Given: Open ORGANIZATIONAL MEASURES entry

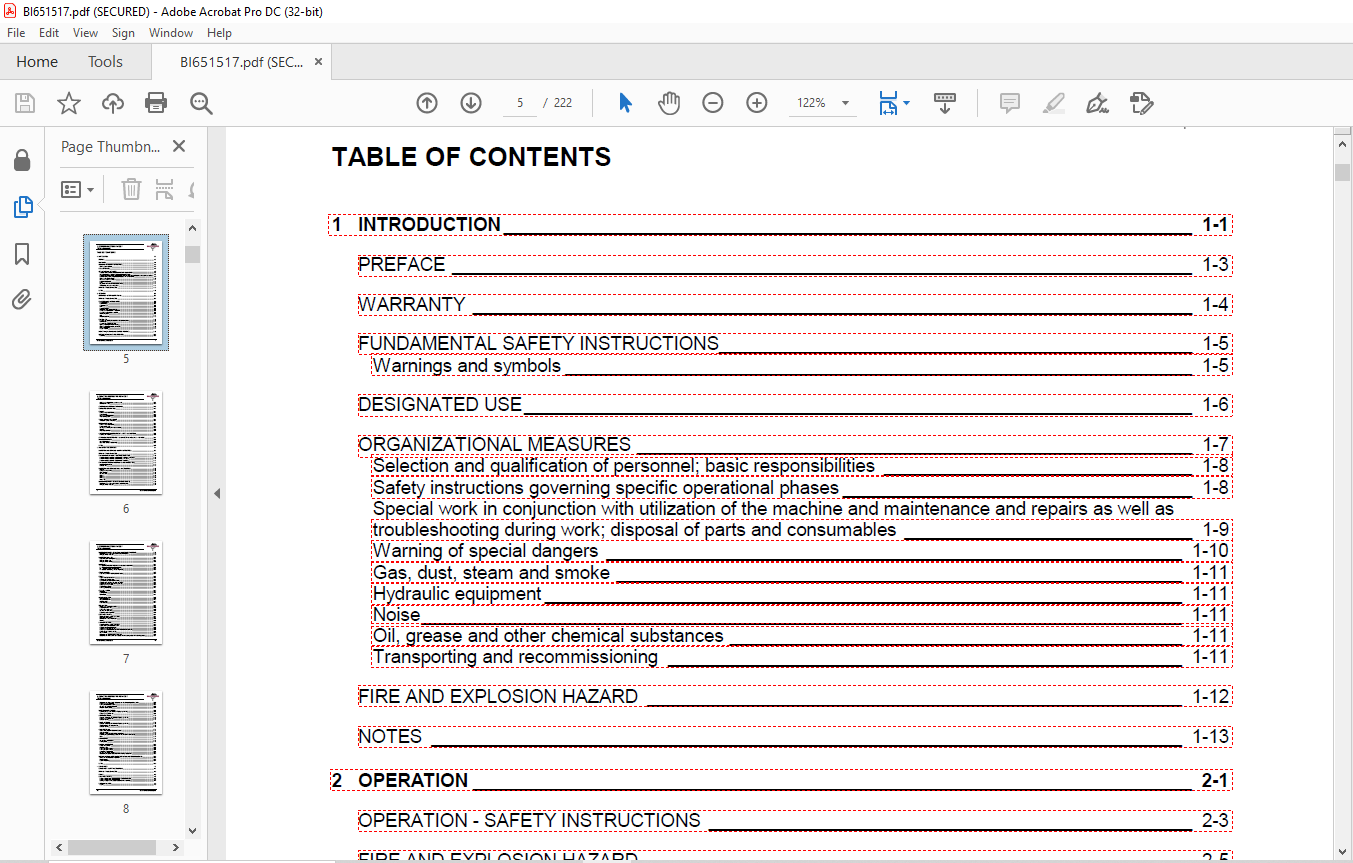Looking at the screenshot, I should 795,445.
